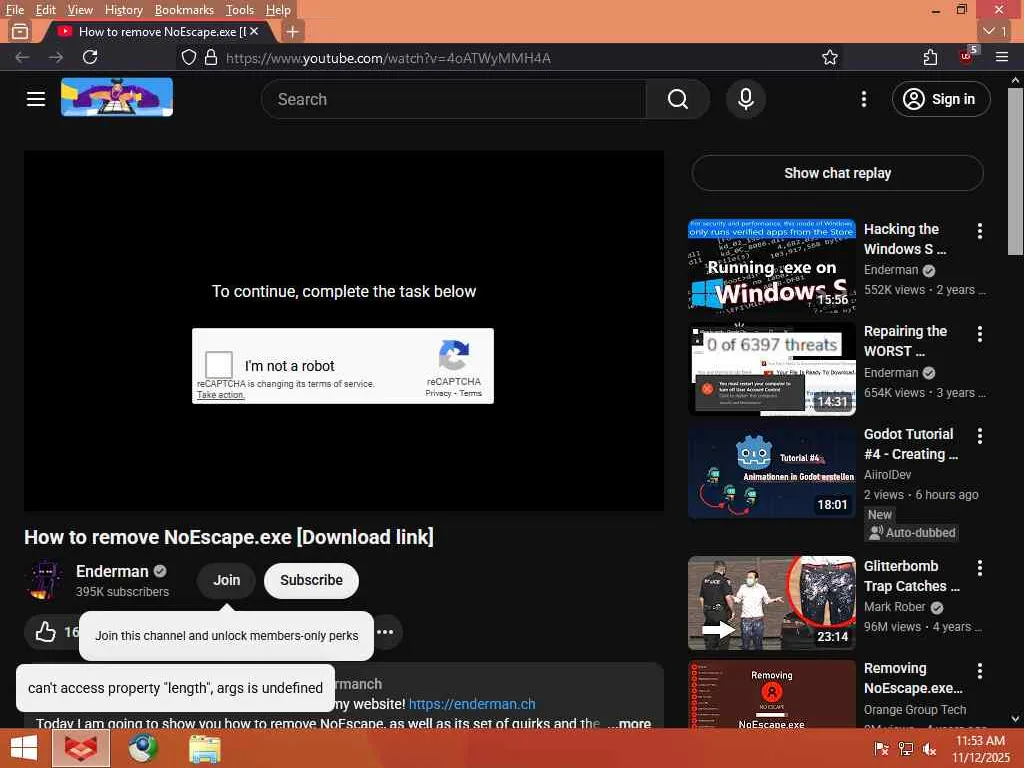Click the volume tray icon
1024x768 pixels.
tap(930, 749)
